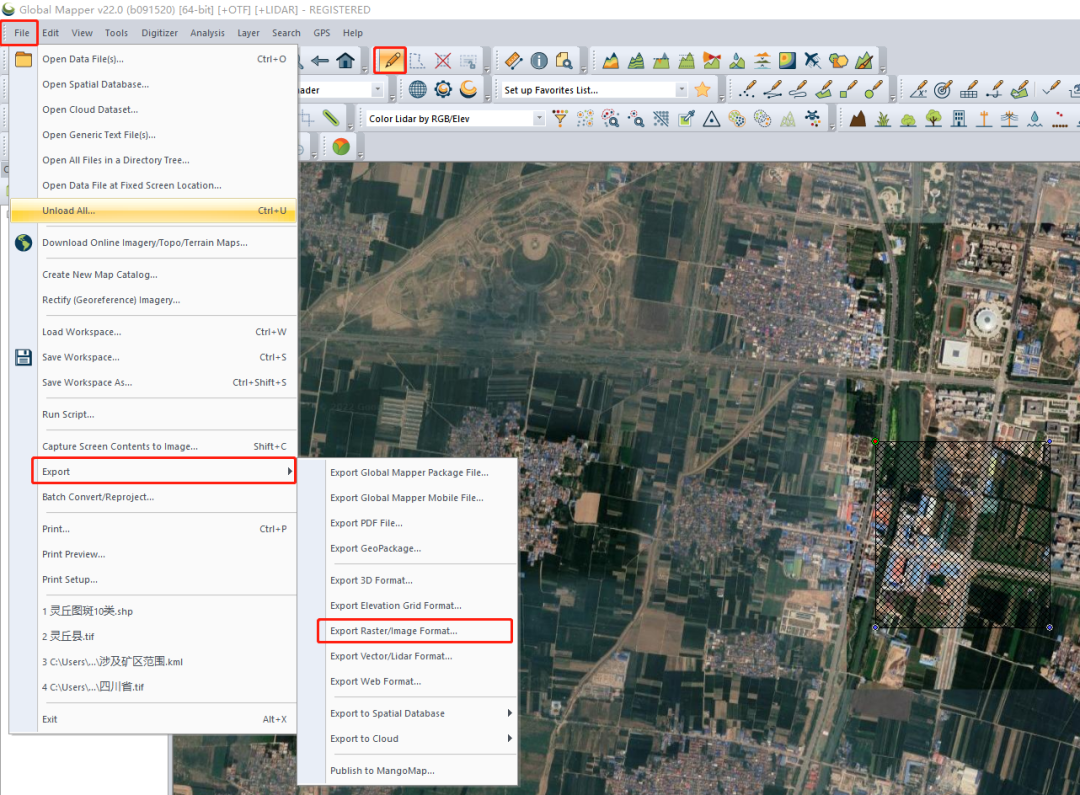
Task: Click the pie chart toolbar icon
Action: 341,147
